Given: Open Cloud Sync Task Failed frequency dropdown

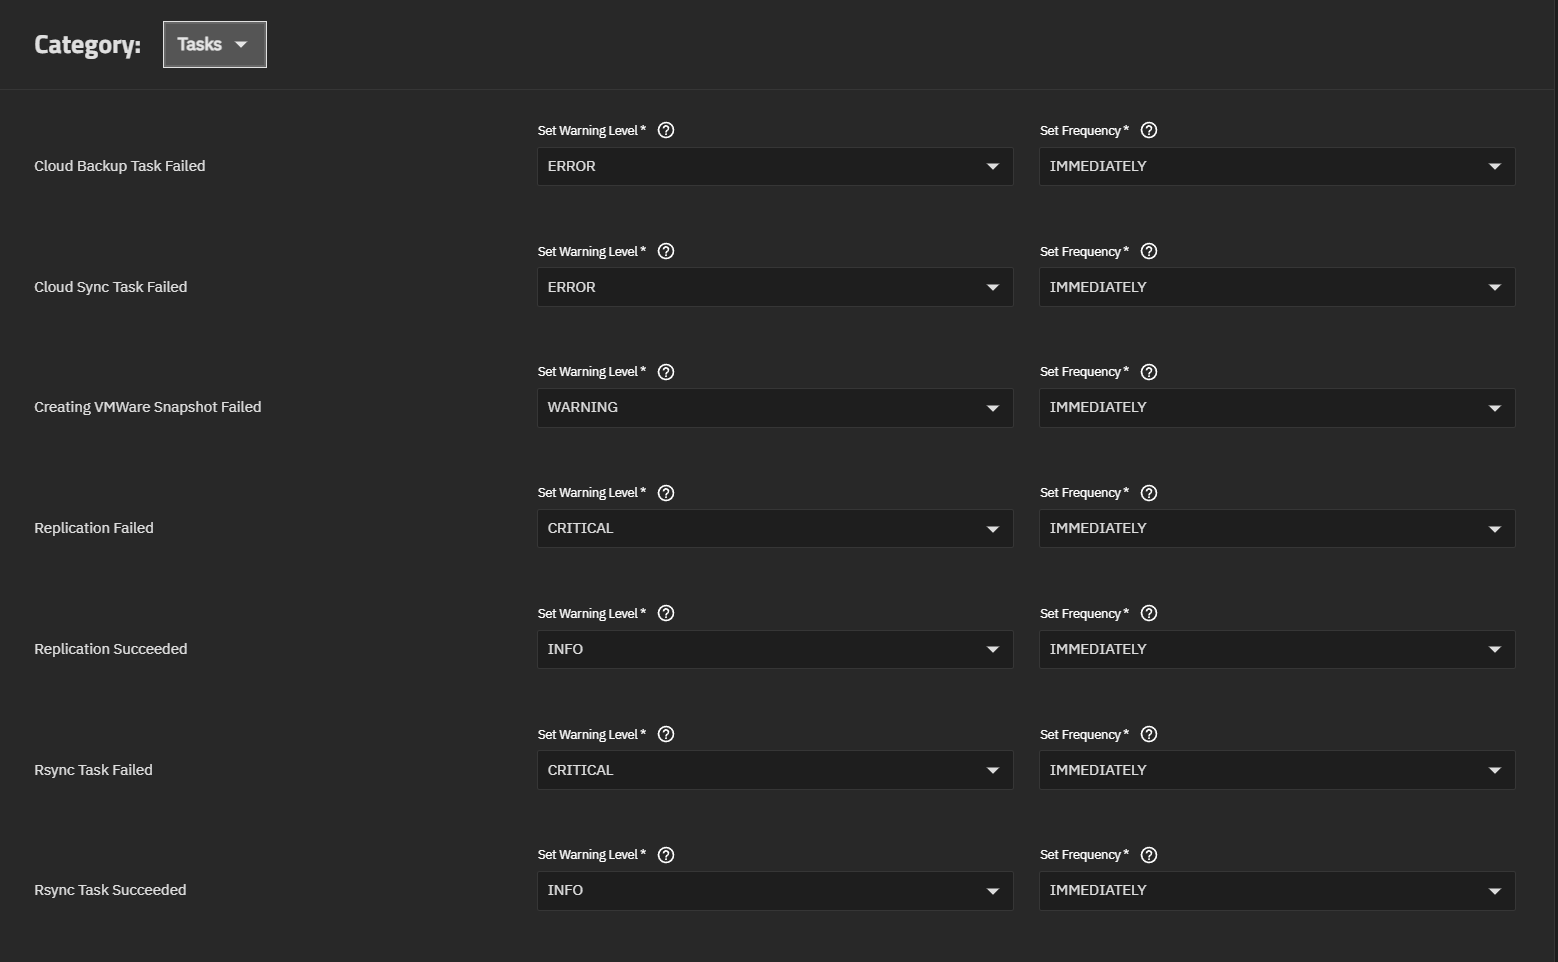Looking at the screenshot, I should tap(1277, 287).
